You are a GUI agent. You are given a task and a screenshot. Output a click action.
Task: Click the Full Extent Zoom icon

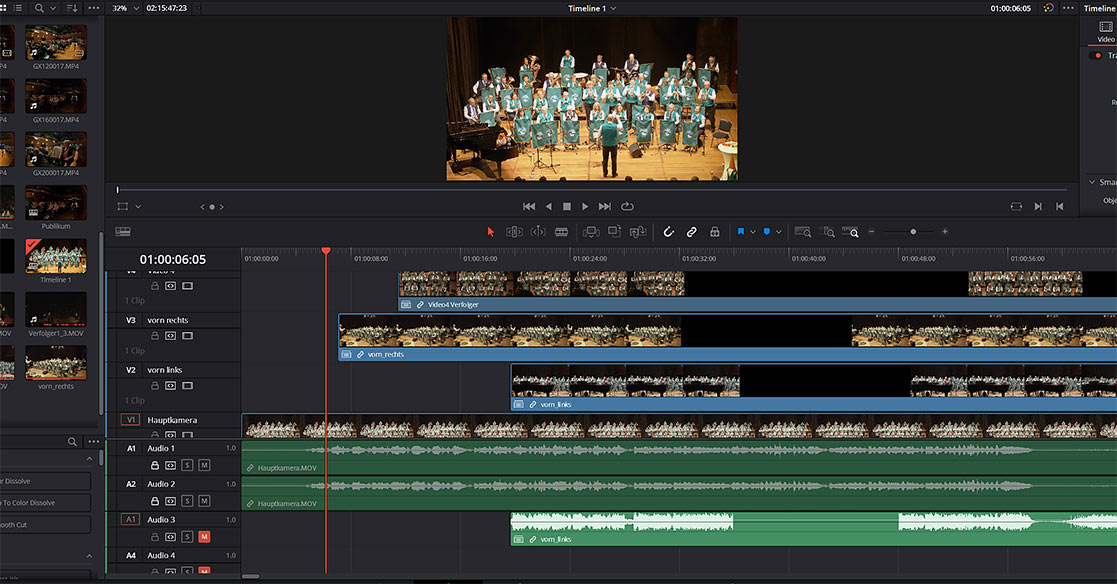pos(803,231)
